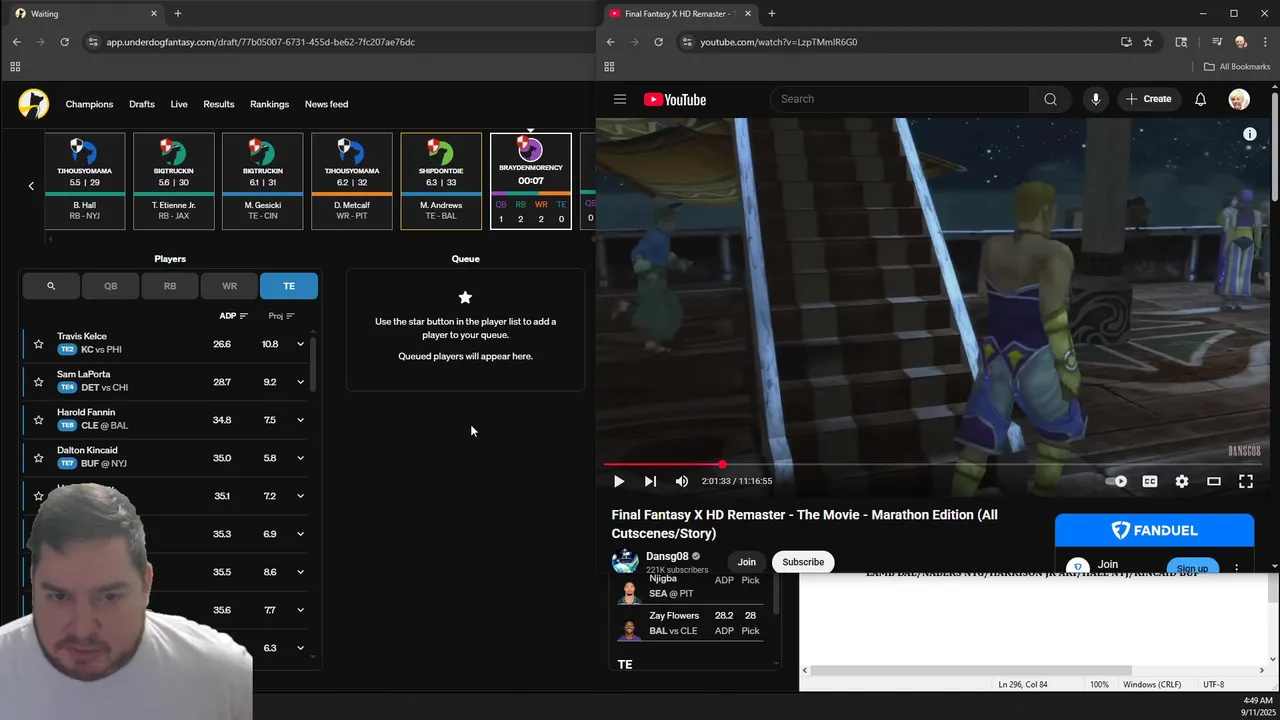Select the B. Hall pick card
Image resolution: width=1280 pixels, height=720 pixels.
(85, 181)
